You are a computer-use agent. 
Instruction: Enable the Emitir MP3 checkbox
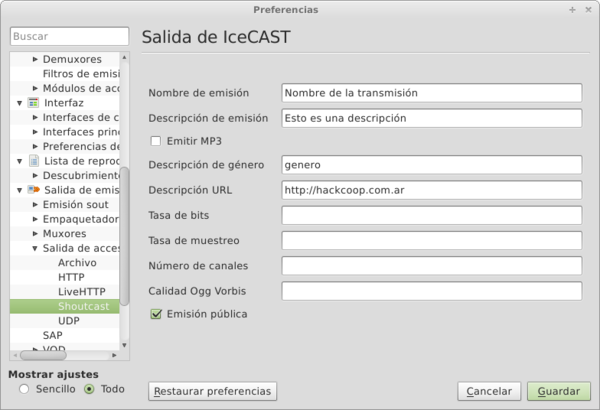(x=155, y=141)
